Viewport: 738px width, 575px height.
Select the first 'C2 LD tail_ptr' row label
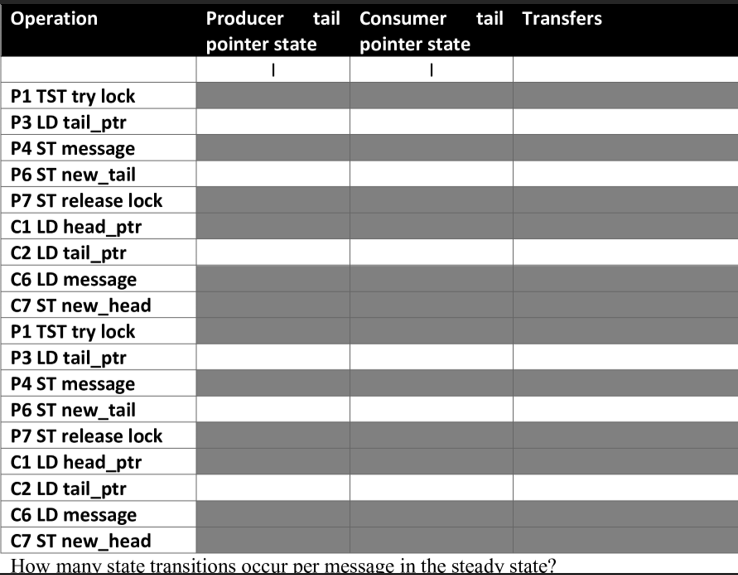point(68,253)
